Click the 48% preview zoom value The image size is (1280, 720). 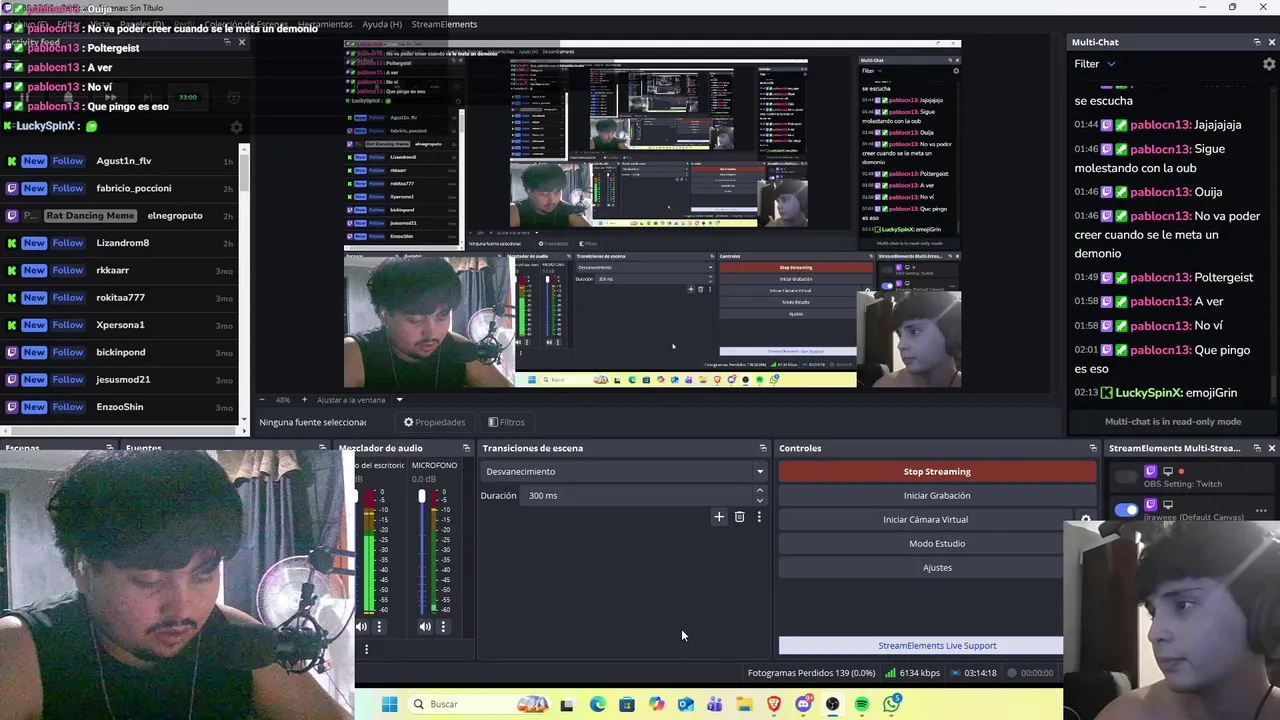(283, 400)
